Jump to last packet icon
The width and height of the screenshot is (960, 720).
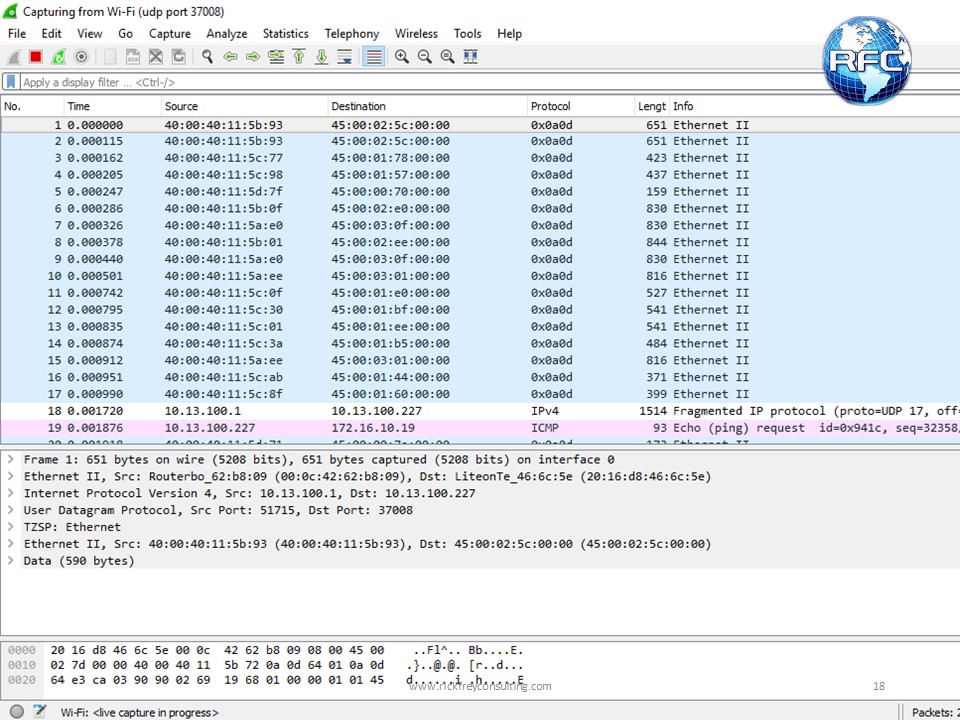[x=321, y=57]
